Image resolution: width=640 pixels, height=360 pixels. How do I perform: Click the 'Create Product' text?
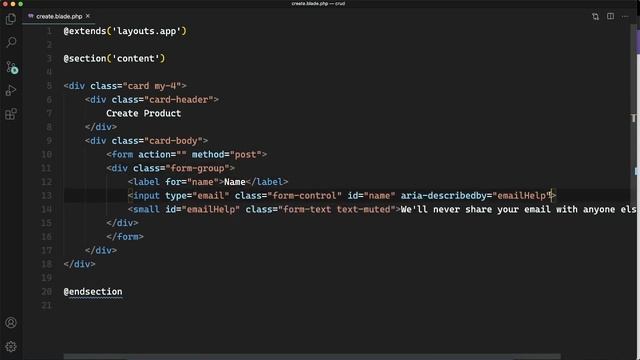point(143,113)
